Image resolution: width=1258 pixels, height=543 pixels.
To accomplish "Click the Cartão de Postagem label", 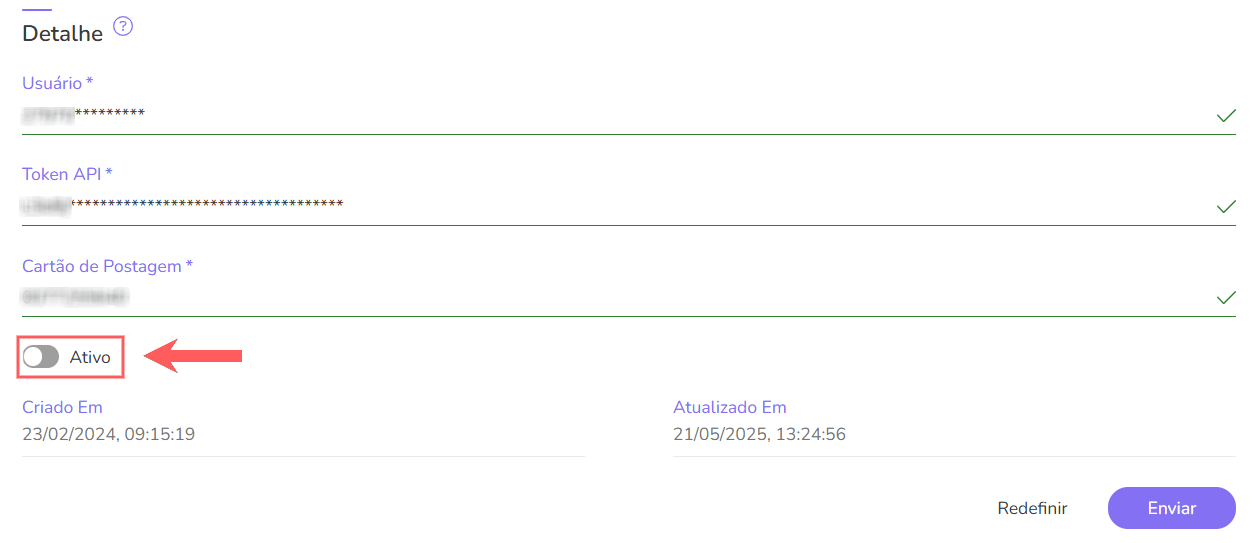I will (107, 266).
